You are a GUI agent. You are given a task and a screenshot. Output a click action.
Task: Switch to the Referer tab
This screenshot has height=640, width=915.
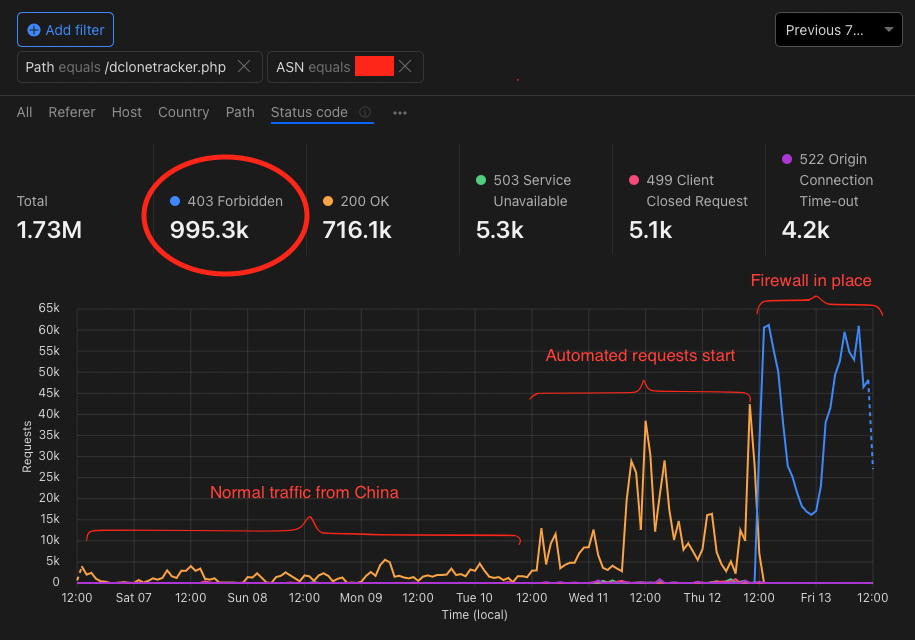pyautogui.click(x=71, y=112)
